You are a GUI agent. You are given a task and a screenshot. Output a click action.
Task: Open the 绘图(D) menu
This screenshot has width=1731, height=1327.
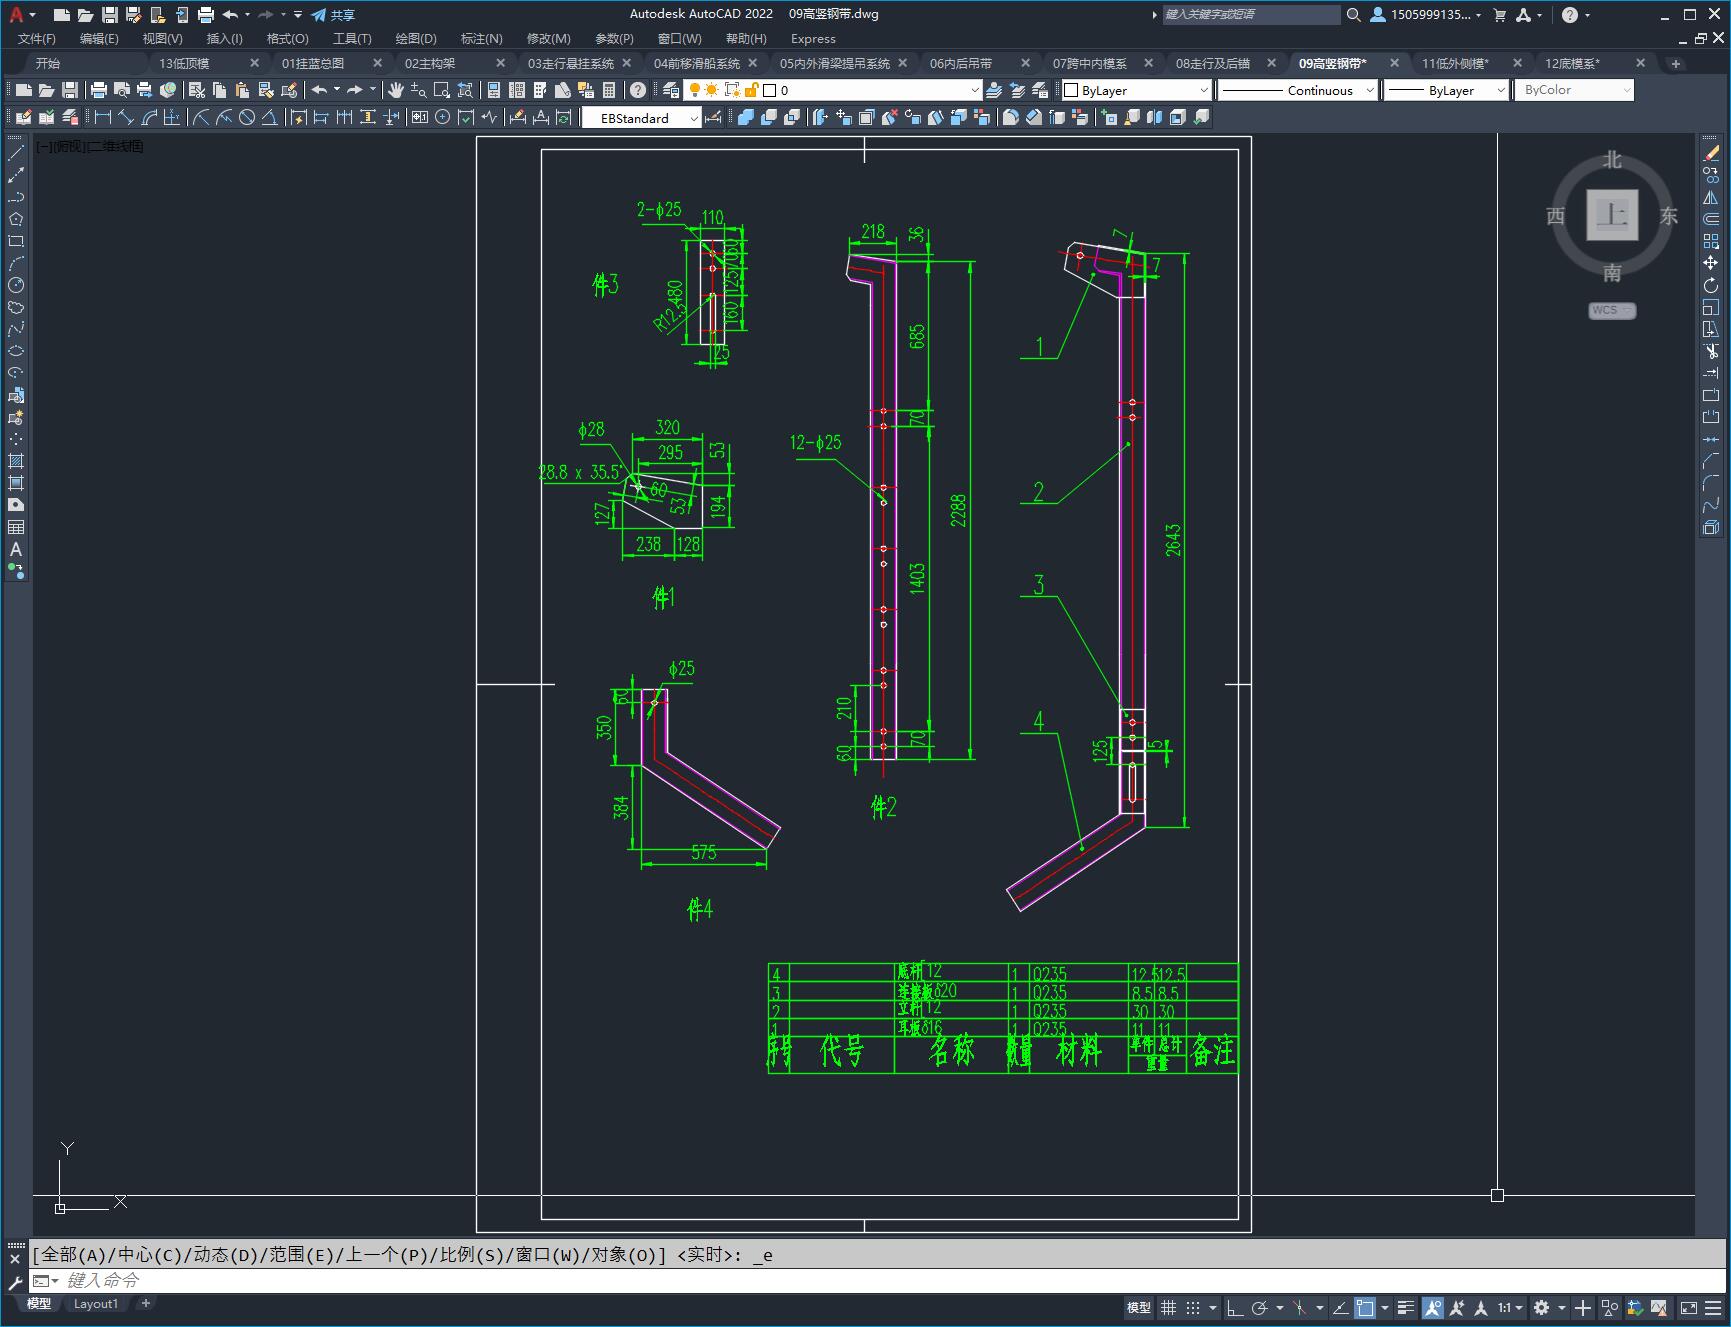point(416,38)
